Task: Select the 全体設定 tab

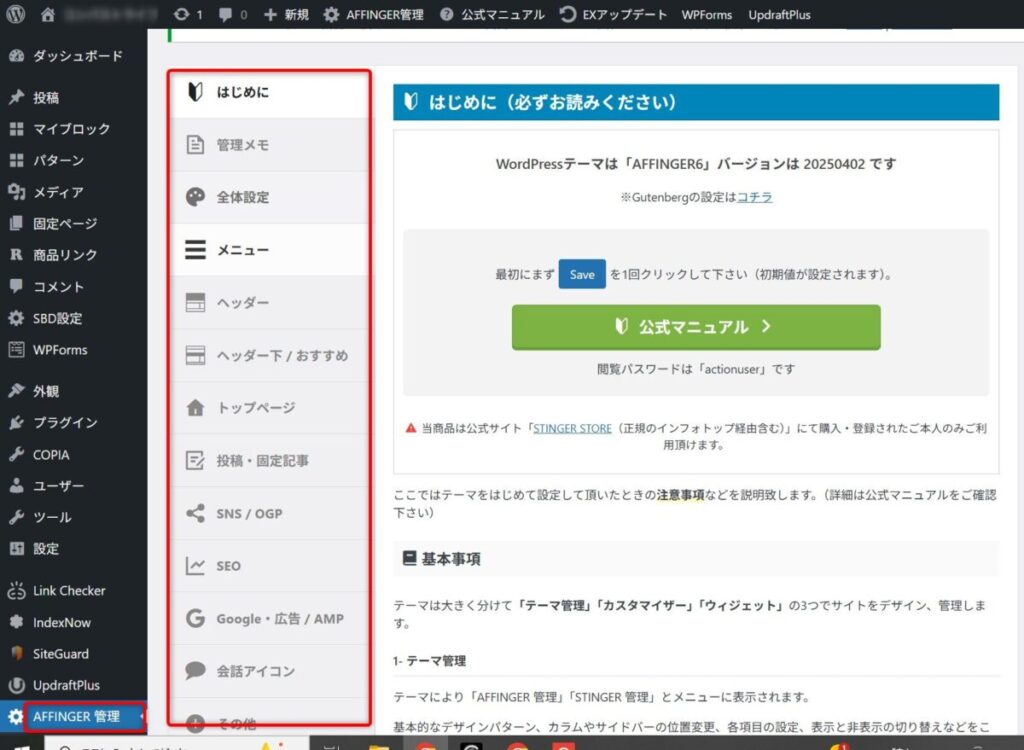Action: (x=269, y=197)
